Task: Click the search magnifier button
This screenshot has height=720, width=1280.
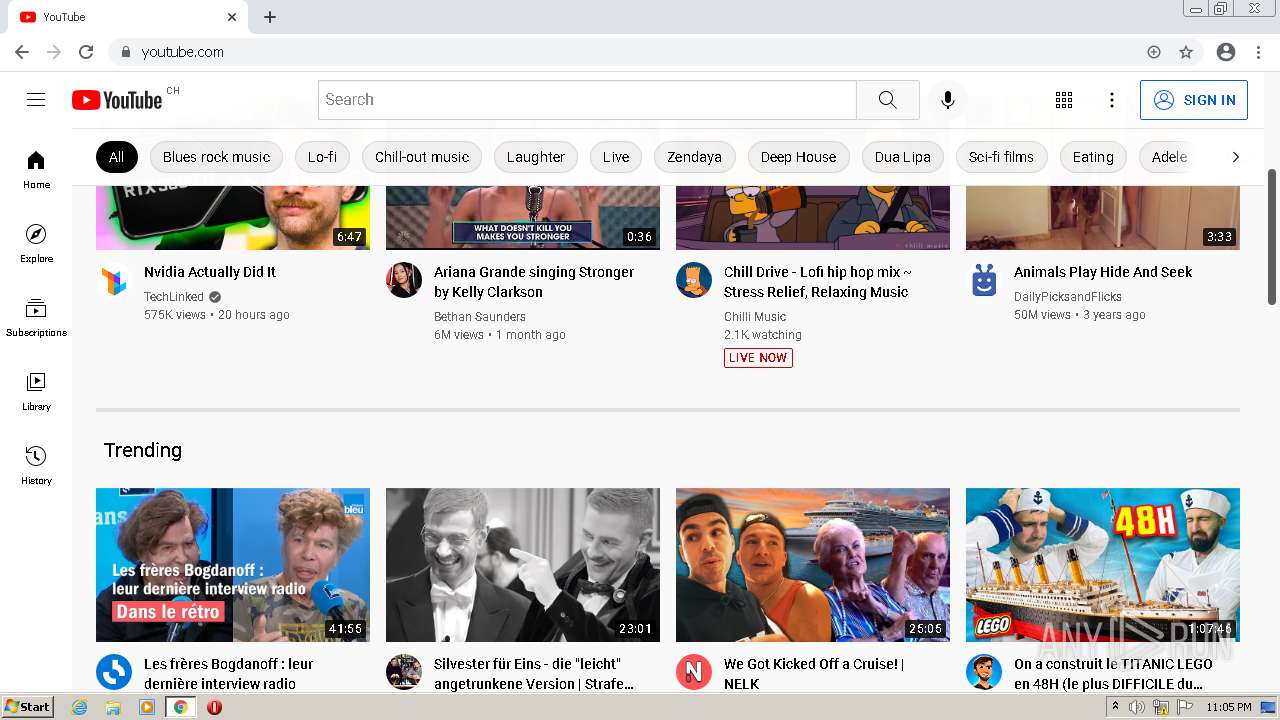Action: 888,100
